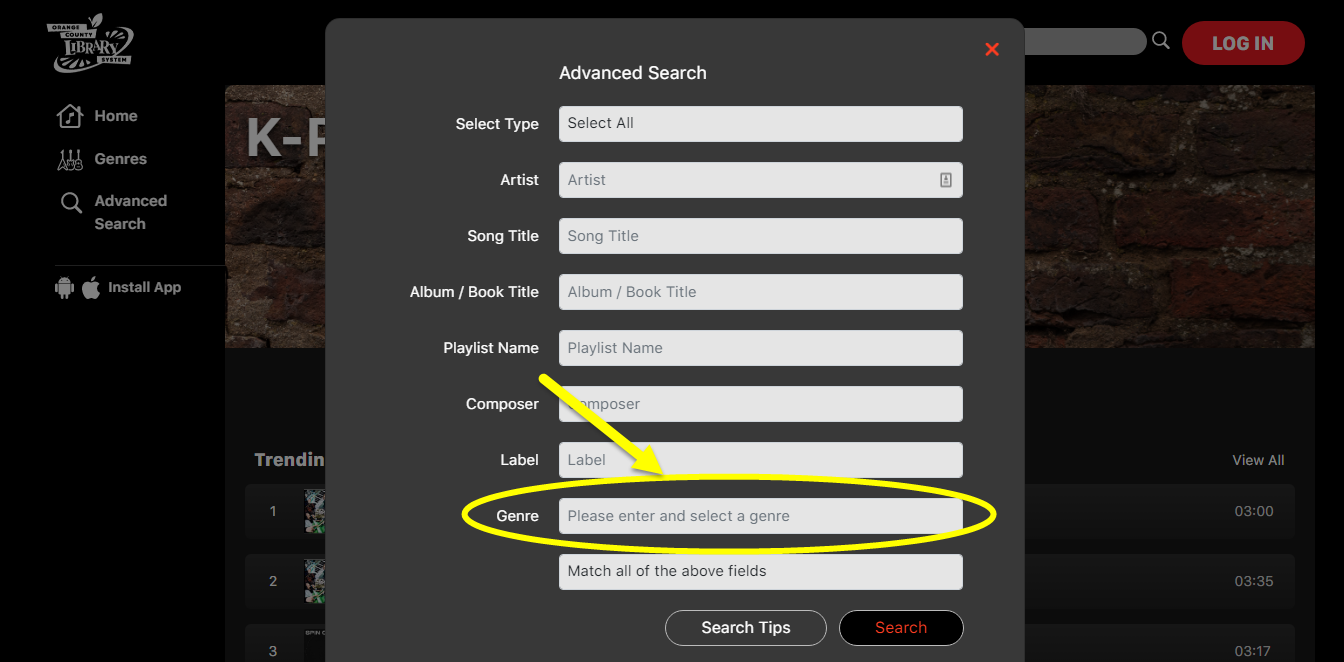
Task: Close the Advanced Search dialog with red X
Action: [992, 49]
